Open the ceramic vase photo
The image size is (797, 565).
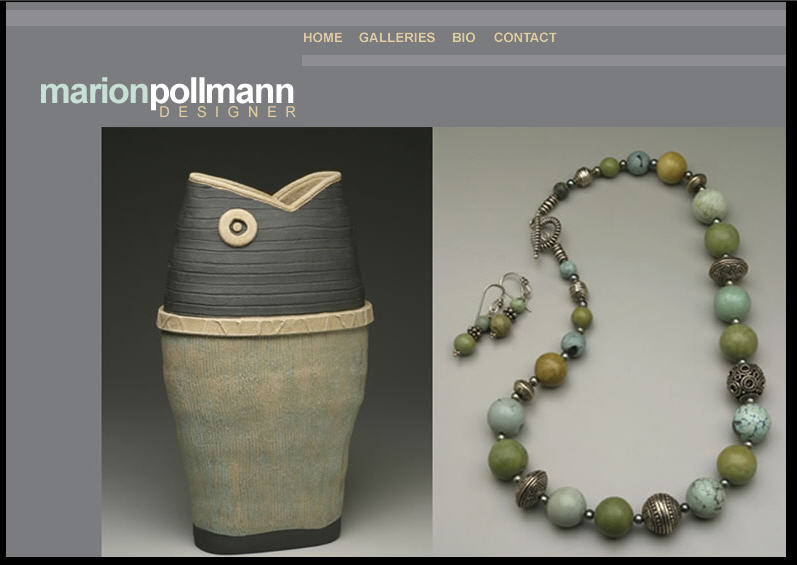tap(267, 341)
